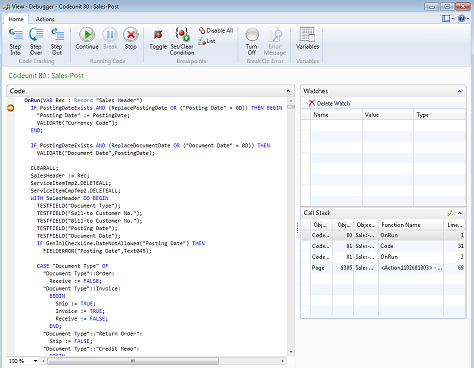The image size is (474, 368).
Task: Select the Codeunit 81 OnRun row at line 2
Action: [x=383, y=257]
